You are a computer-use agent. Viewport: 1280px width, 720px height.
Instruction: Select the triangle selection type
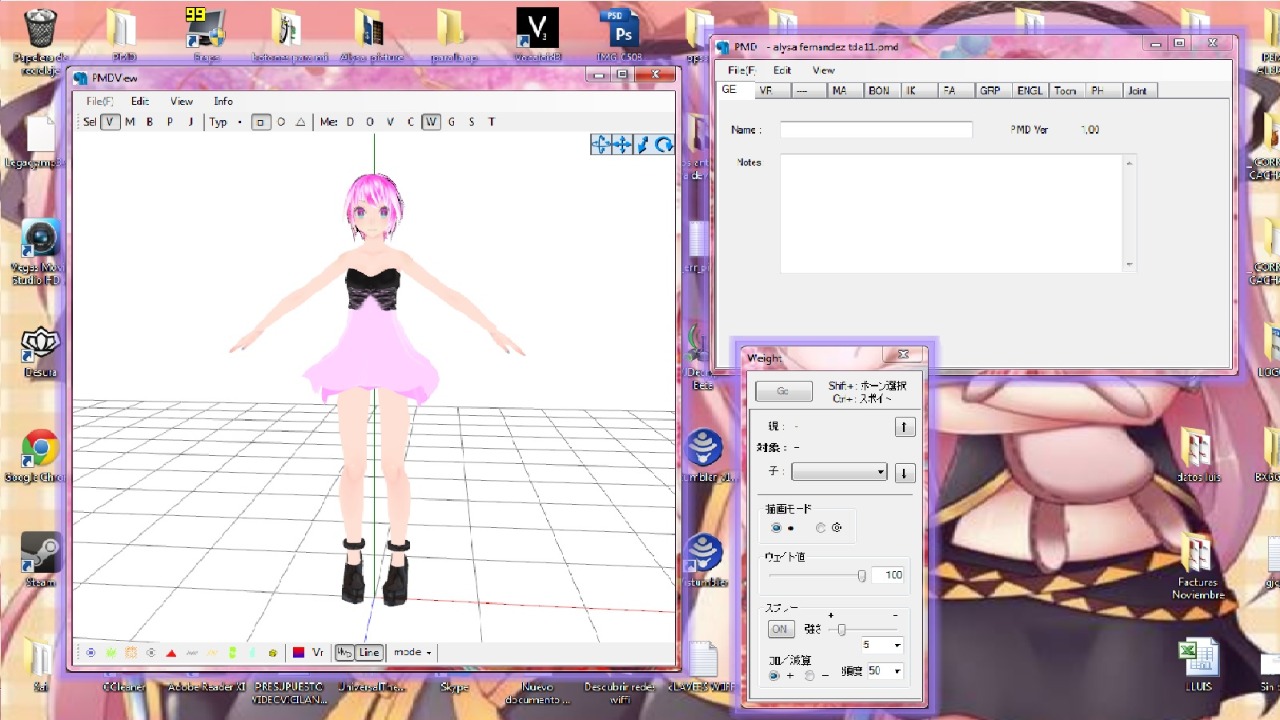coord(300,122)
